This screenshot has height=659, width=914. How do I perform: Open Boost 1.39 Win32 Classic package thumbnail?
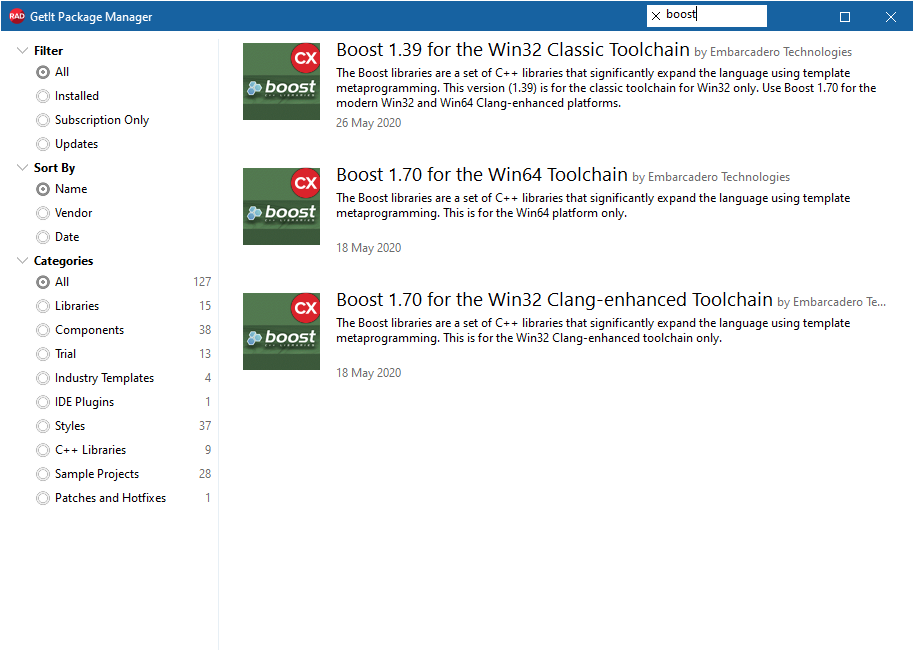click(x=281, y=81)
